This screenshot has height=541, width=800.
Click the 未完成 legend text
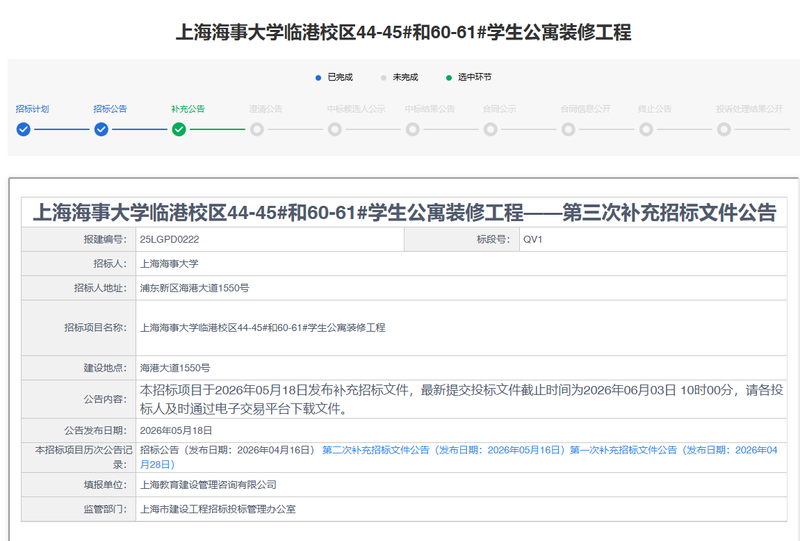coord(405,77)
